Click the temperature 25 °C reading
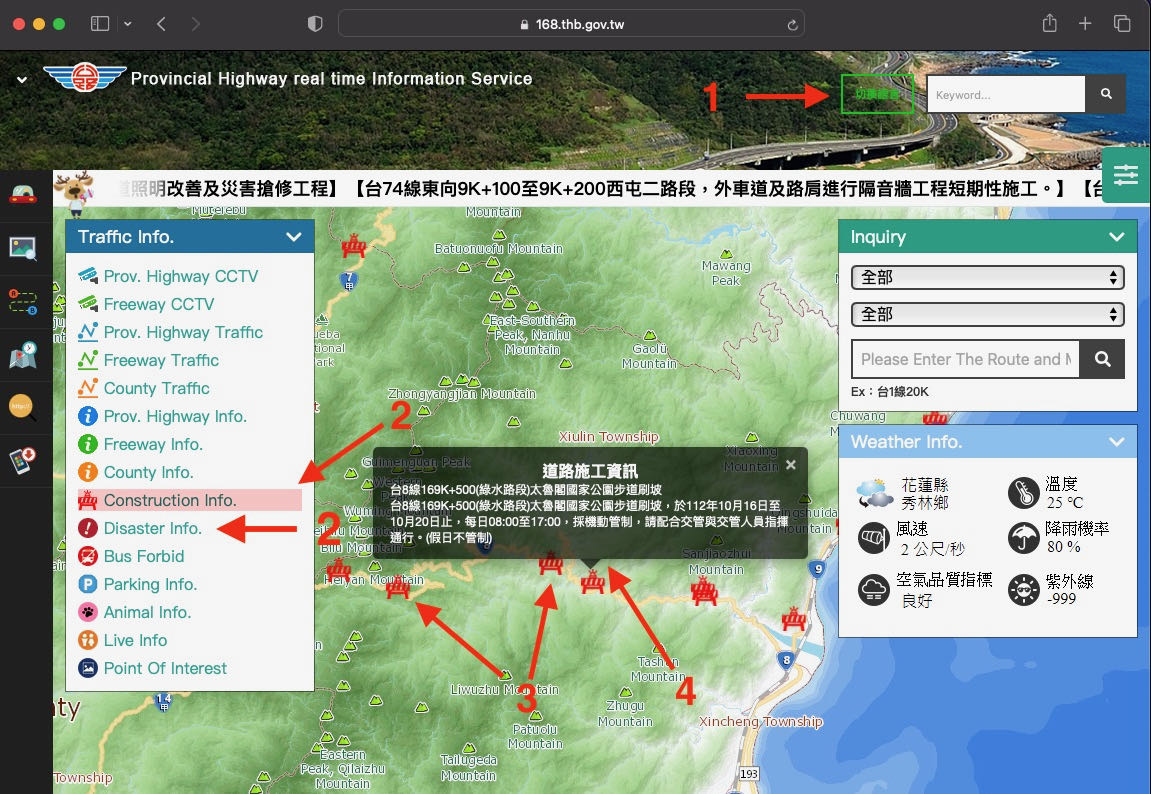The image size is (1151, 794). pyautogui.click(x=1064, y=503)
